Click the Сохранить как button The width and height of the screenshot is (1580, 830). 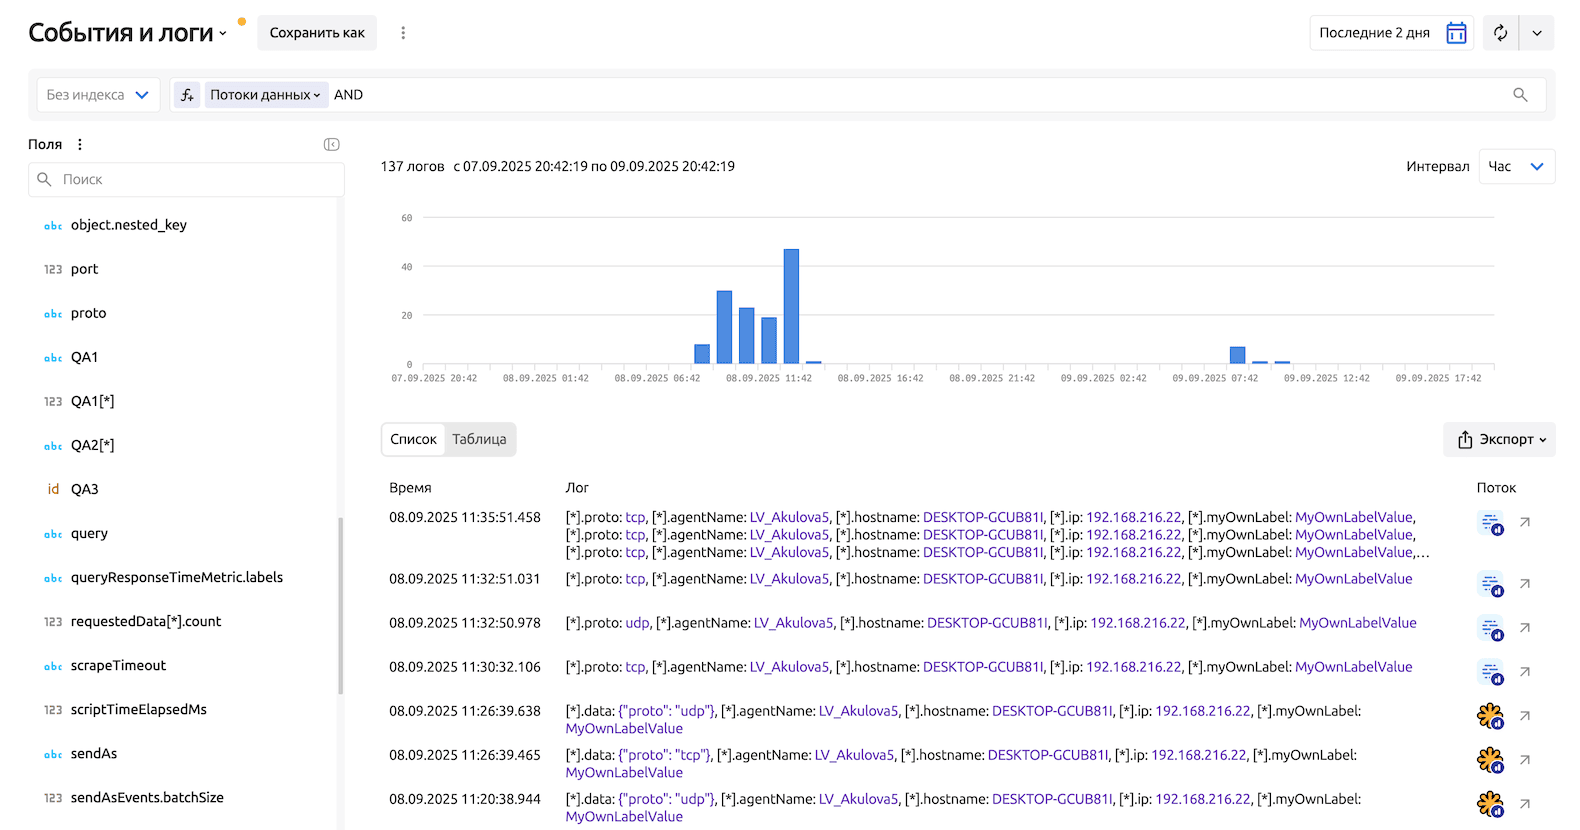point(317,33)
